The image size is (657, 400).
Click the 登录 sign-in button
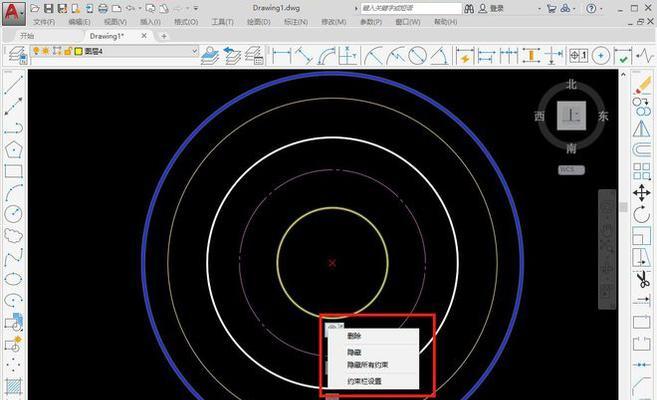[x=492, y=8]
